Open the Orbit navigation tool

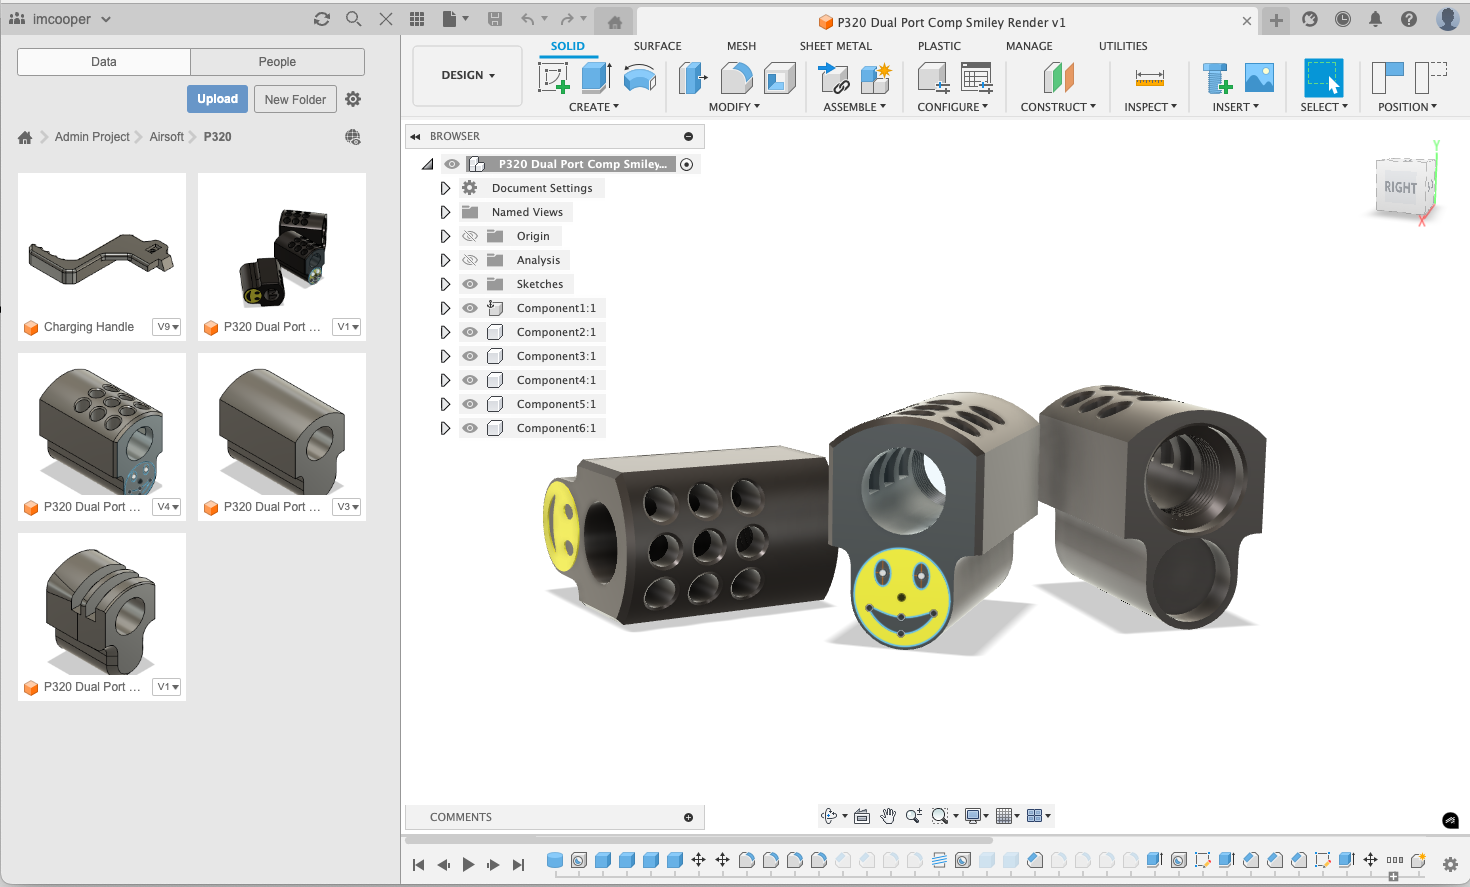[829, 816]
